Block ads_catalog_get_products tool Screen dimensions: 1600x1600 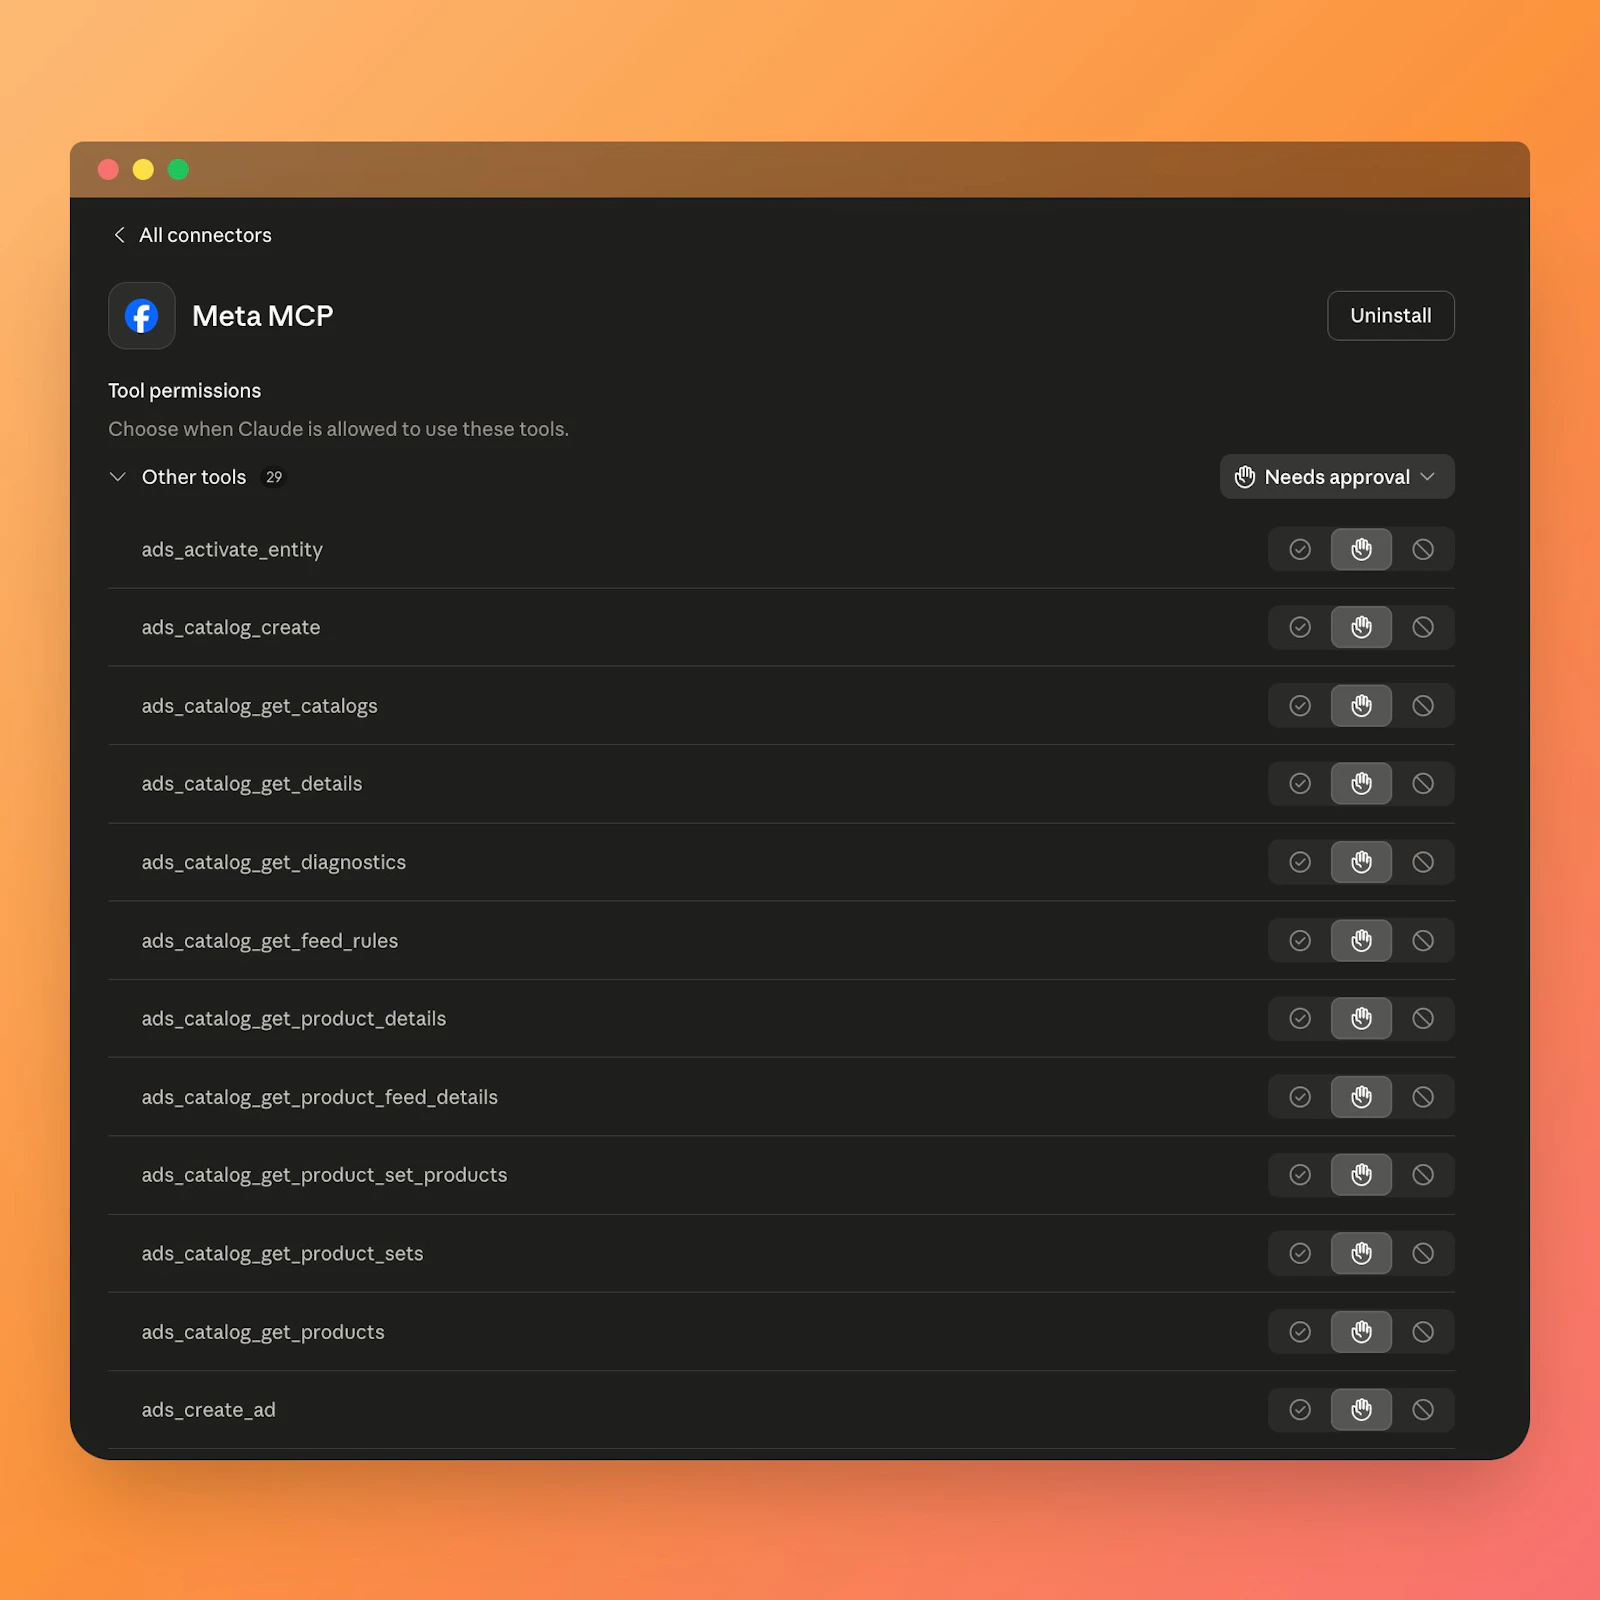tap(1423, 1332)
